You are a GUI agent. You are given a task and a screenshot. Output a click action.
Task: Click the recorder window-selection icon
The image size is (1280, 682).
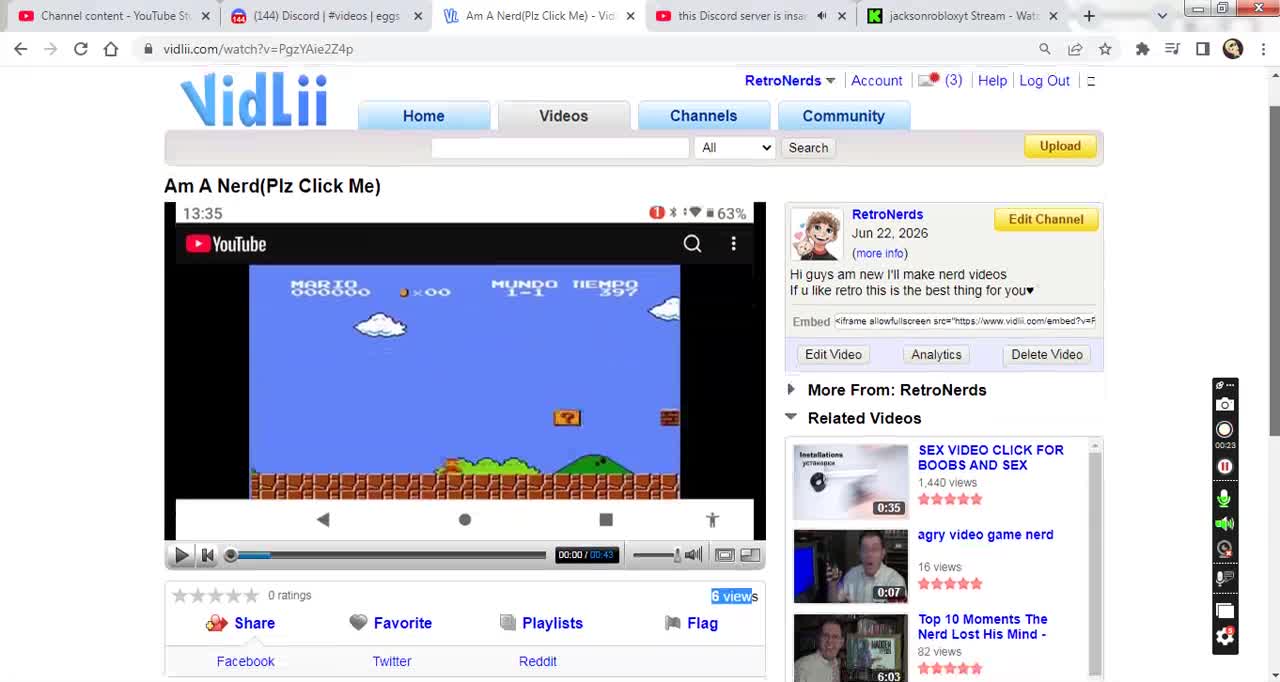tap(1225, 611)
